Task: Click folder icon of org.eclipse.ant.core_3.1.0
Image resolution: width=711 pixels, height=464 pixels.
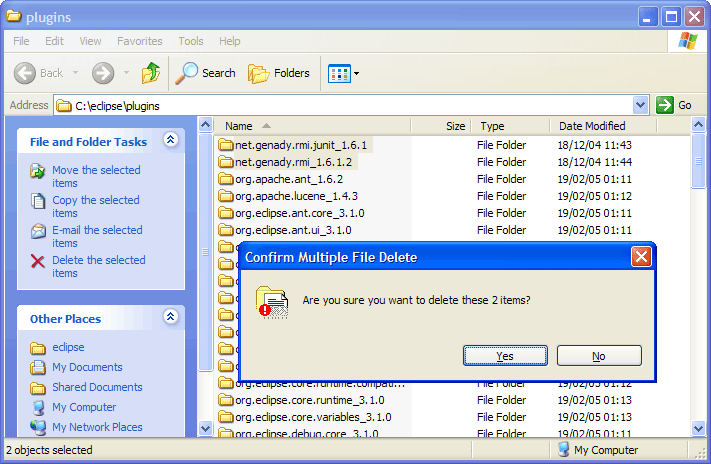Action: (225, 213)
